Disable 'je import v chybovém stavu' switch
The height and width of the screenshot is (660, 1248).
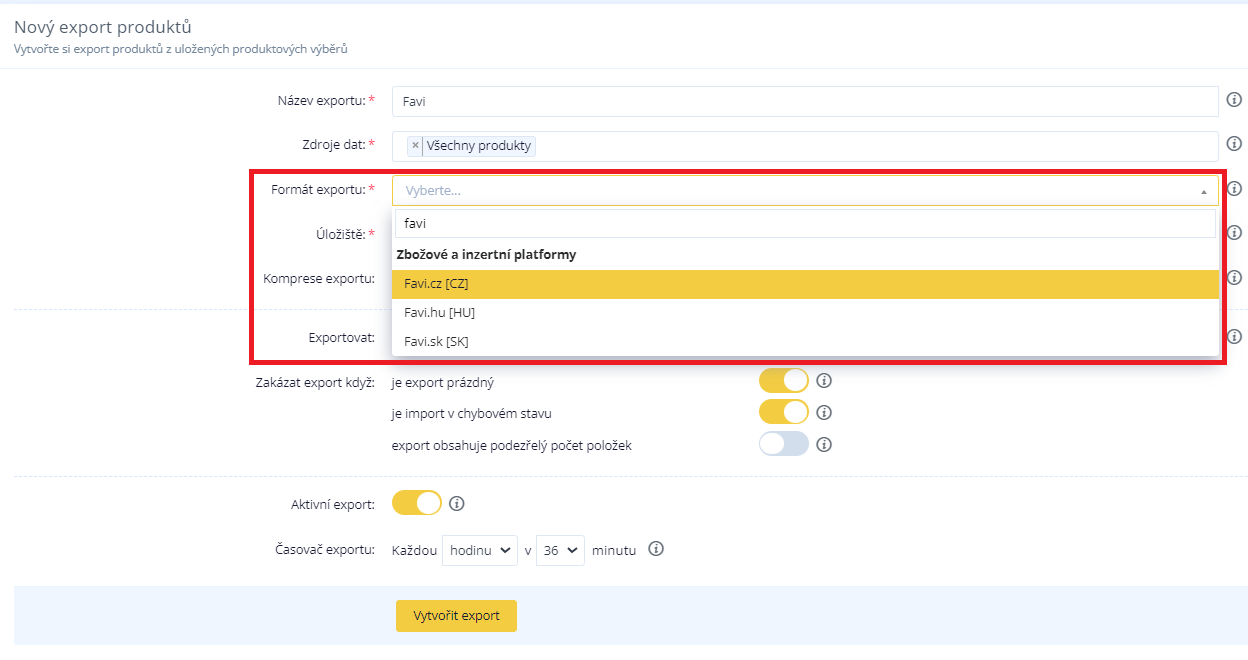[x=784, y=412]
